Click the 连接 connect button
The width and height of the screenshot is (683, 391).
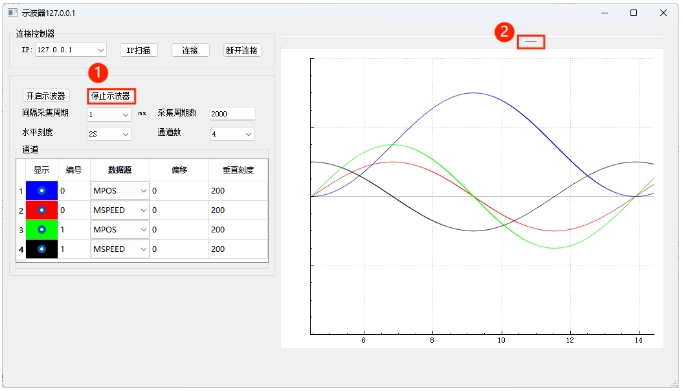click(x=190, y=50)
